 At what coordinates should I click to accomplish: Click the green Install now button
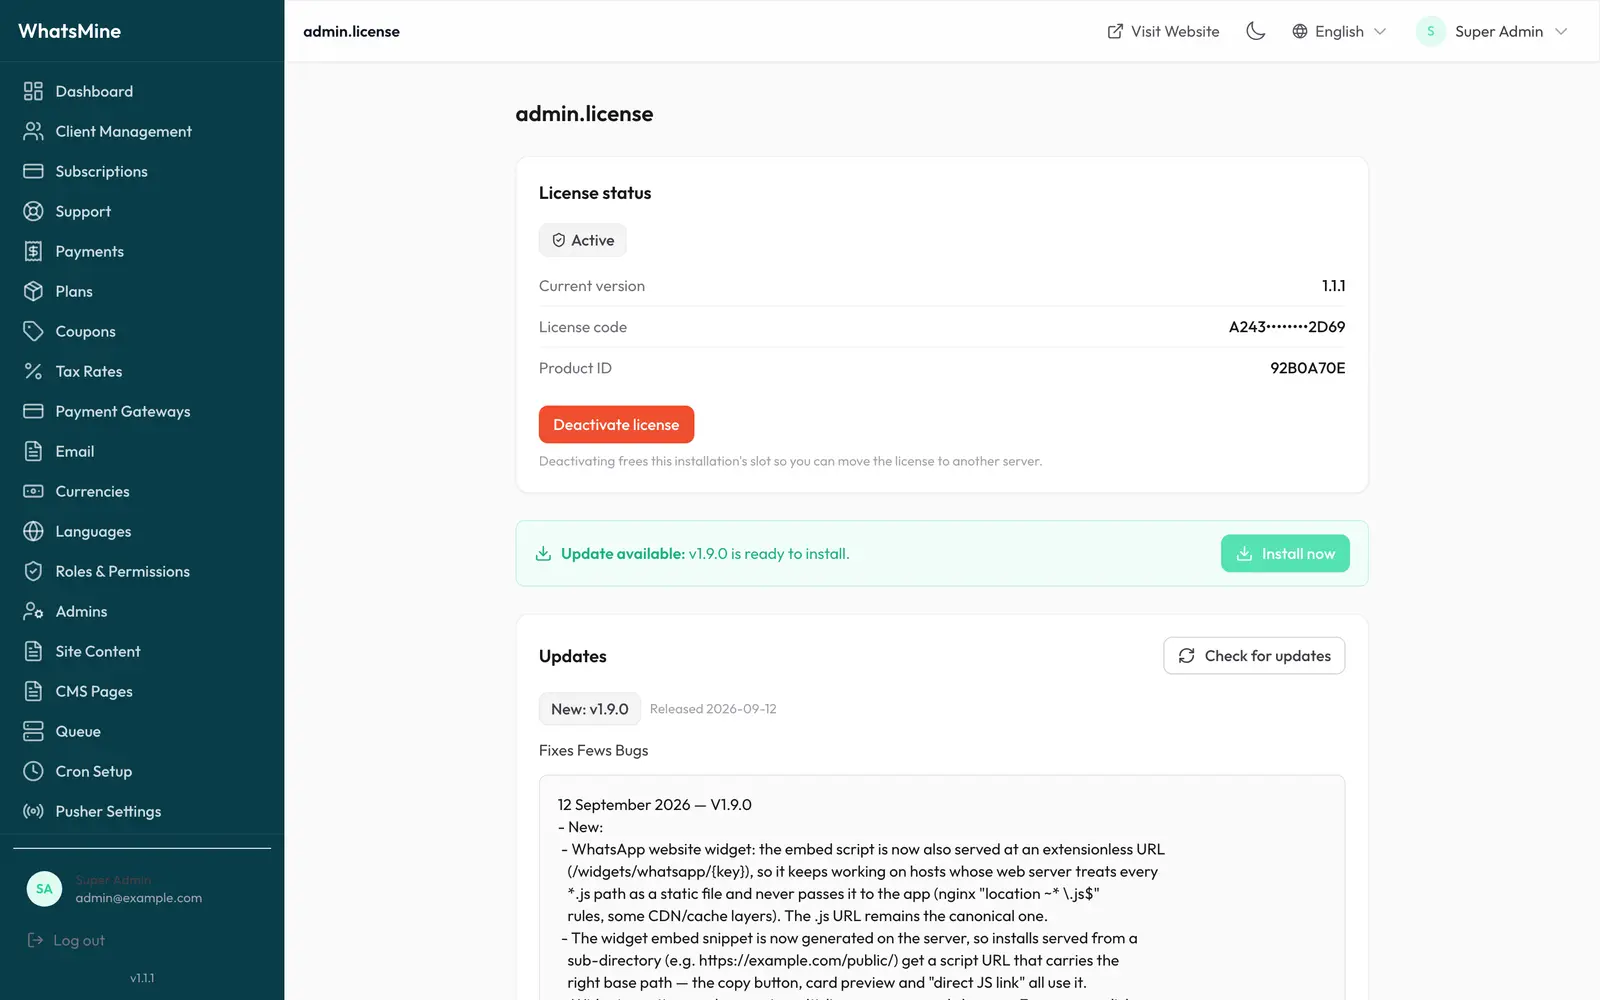pos(1285,554)
